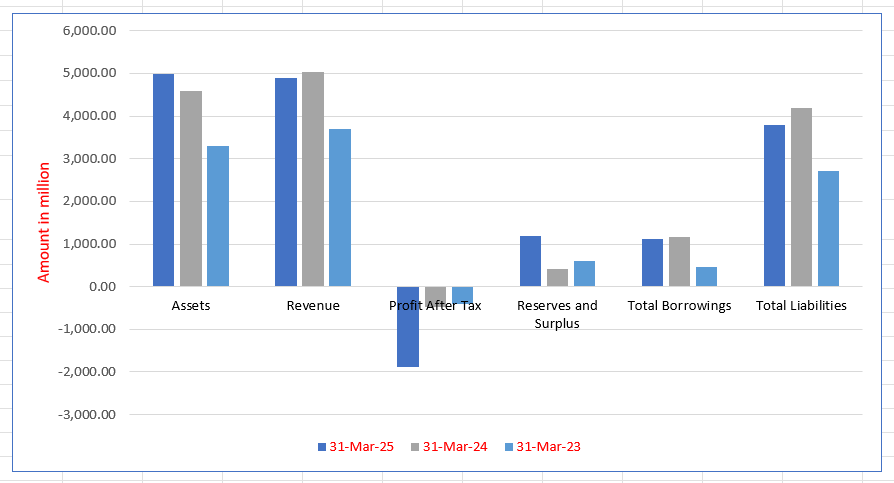Click the gray 31-Mar-24 legend marker
Screen dimensions: 894x483
[x=415, y=447]
